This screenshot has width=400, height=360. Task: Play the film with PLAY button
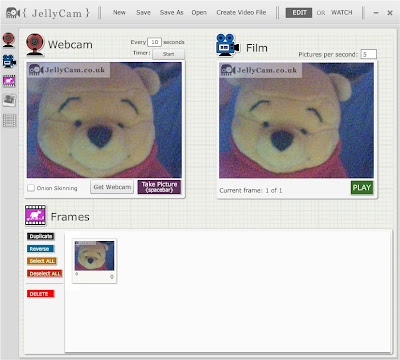click(x=362, y=188)
